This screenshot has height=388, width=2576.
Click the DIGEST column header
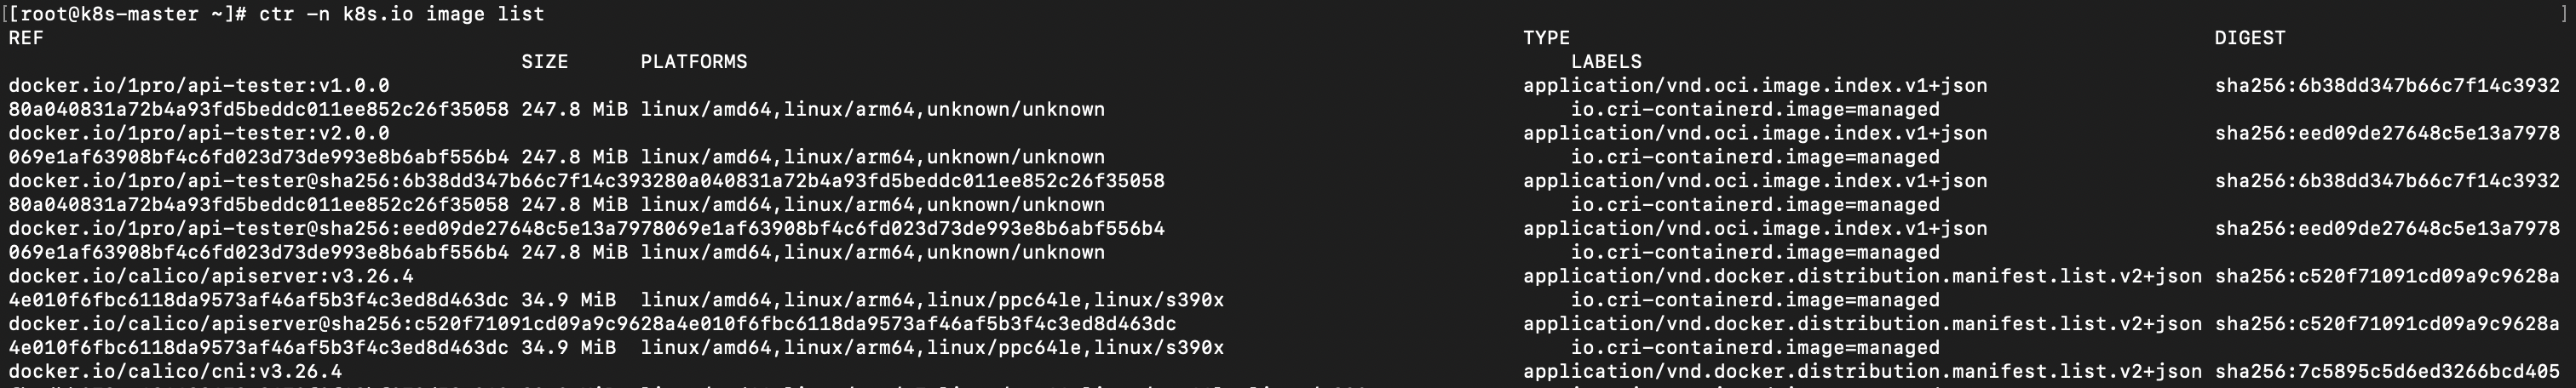point(2249,38)
